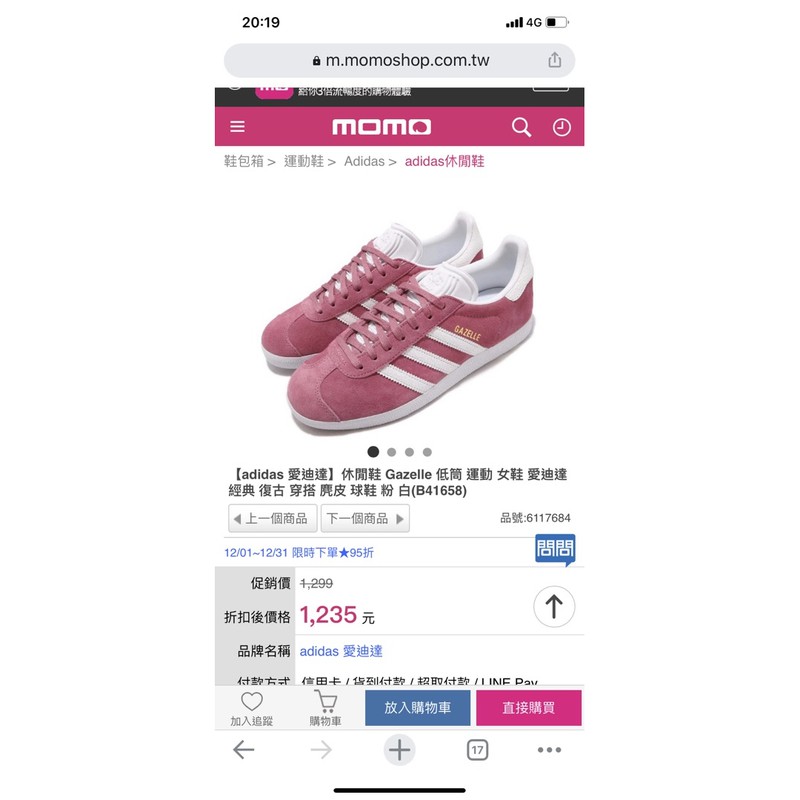Tap the back-to-top arrow button
Viewport: 800px width, 800px height.
[x=554, y=607]
